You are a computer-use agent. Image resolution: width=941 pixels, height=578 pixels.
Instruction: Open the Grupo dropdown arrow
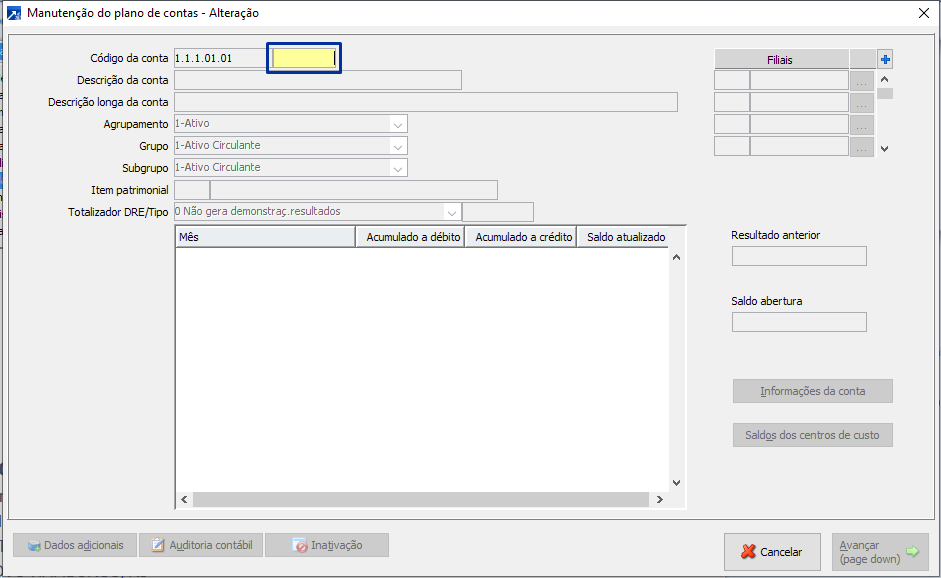click(398, 146)
